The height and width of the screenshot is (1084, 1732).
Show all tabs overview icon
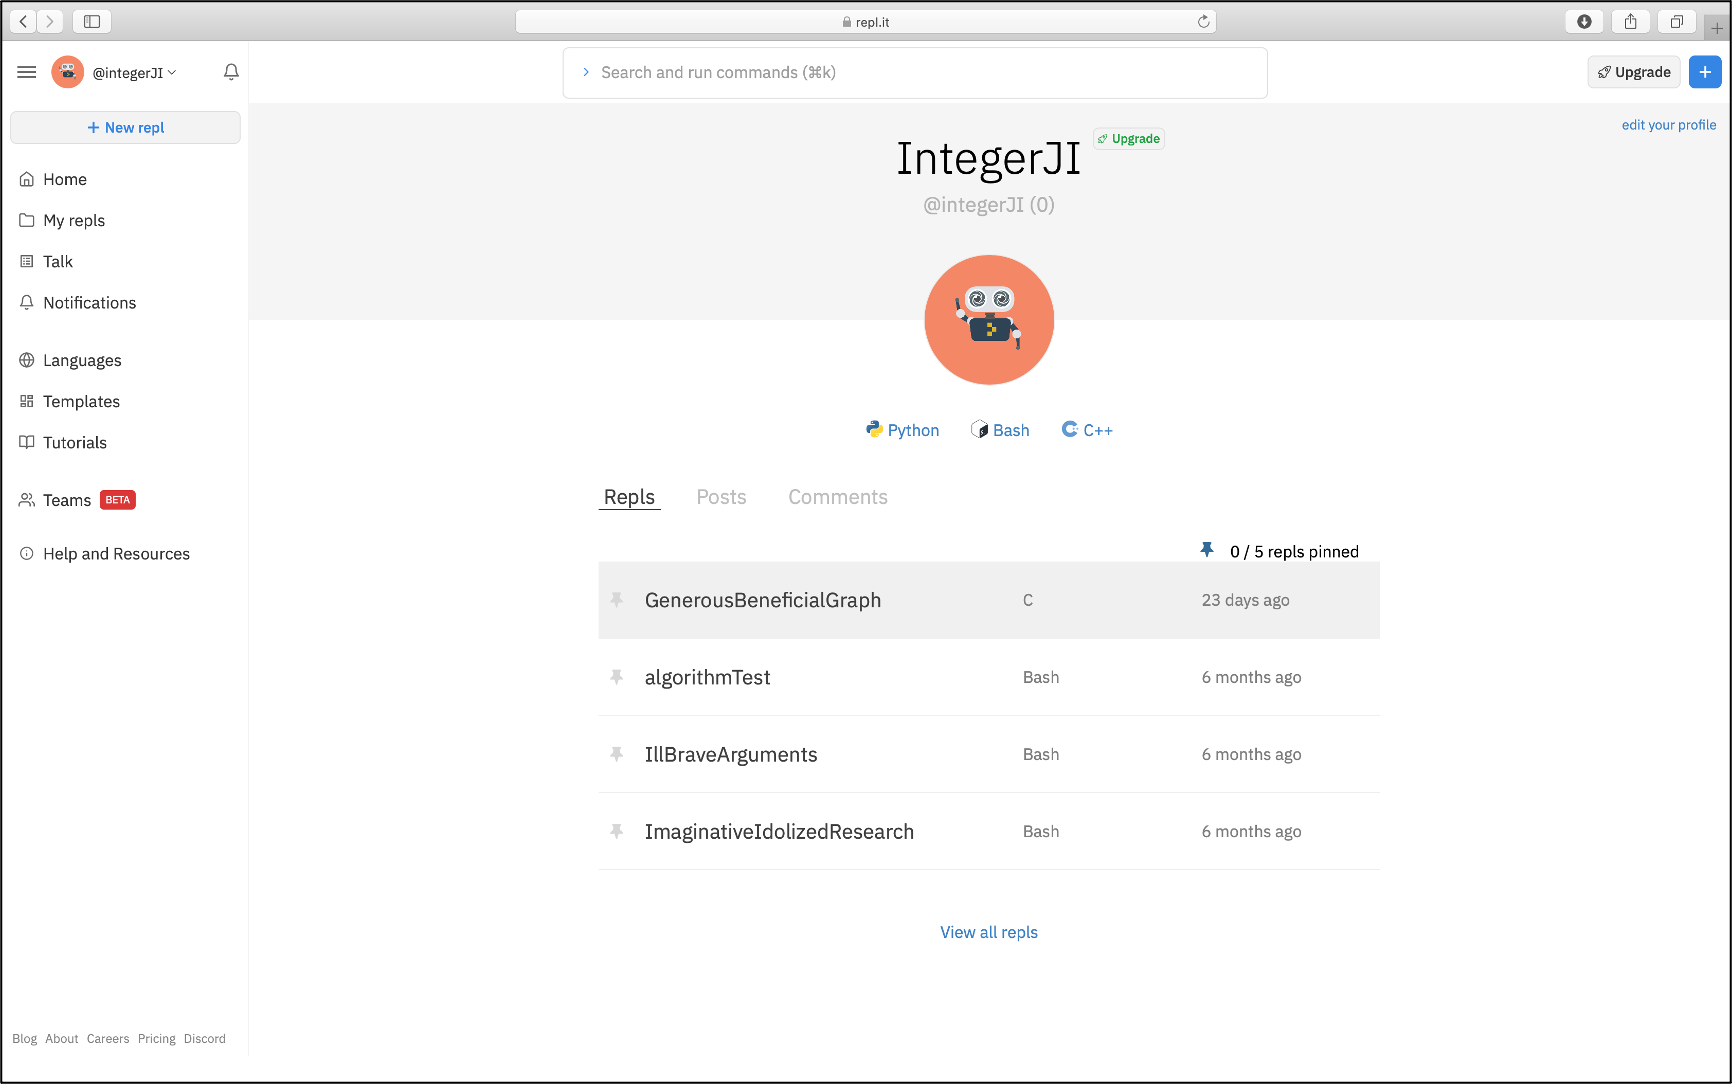[1677, 21]
